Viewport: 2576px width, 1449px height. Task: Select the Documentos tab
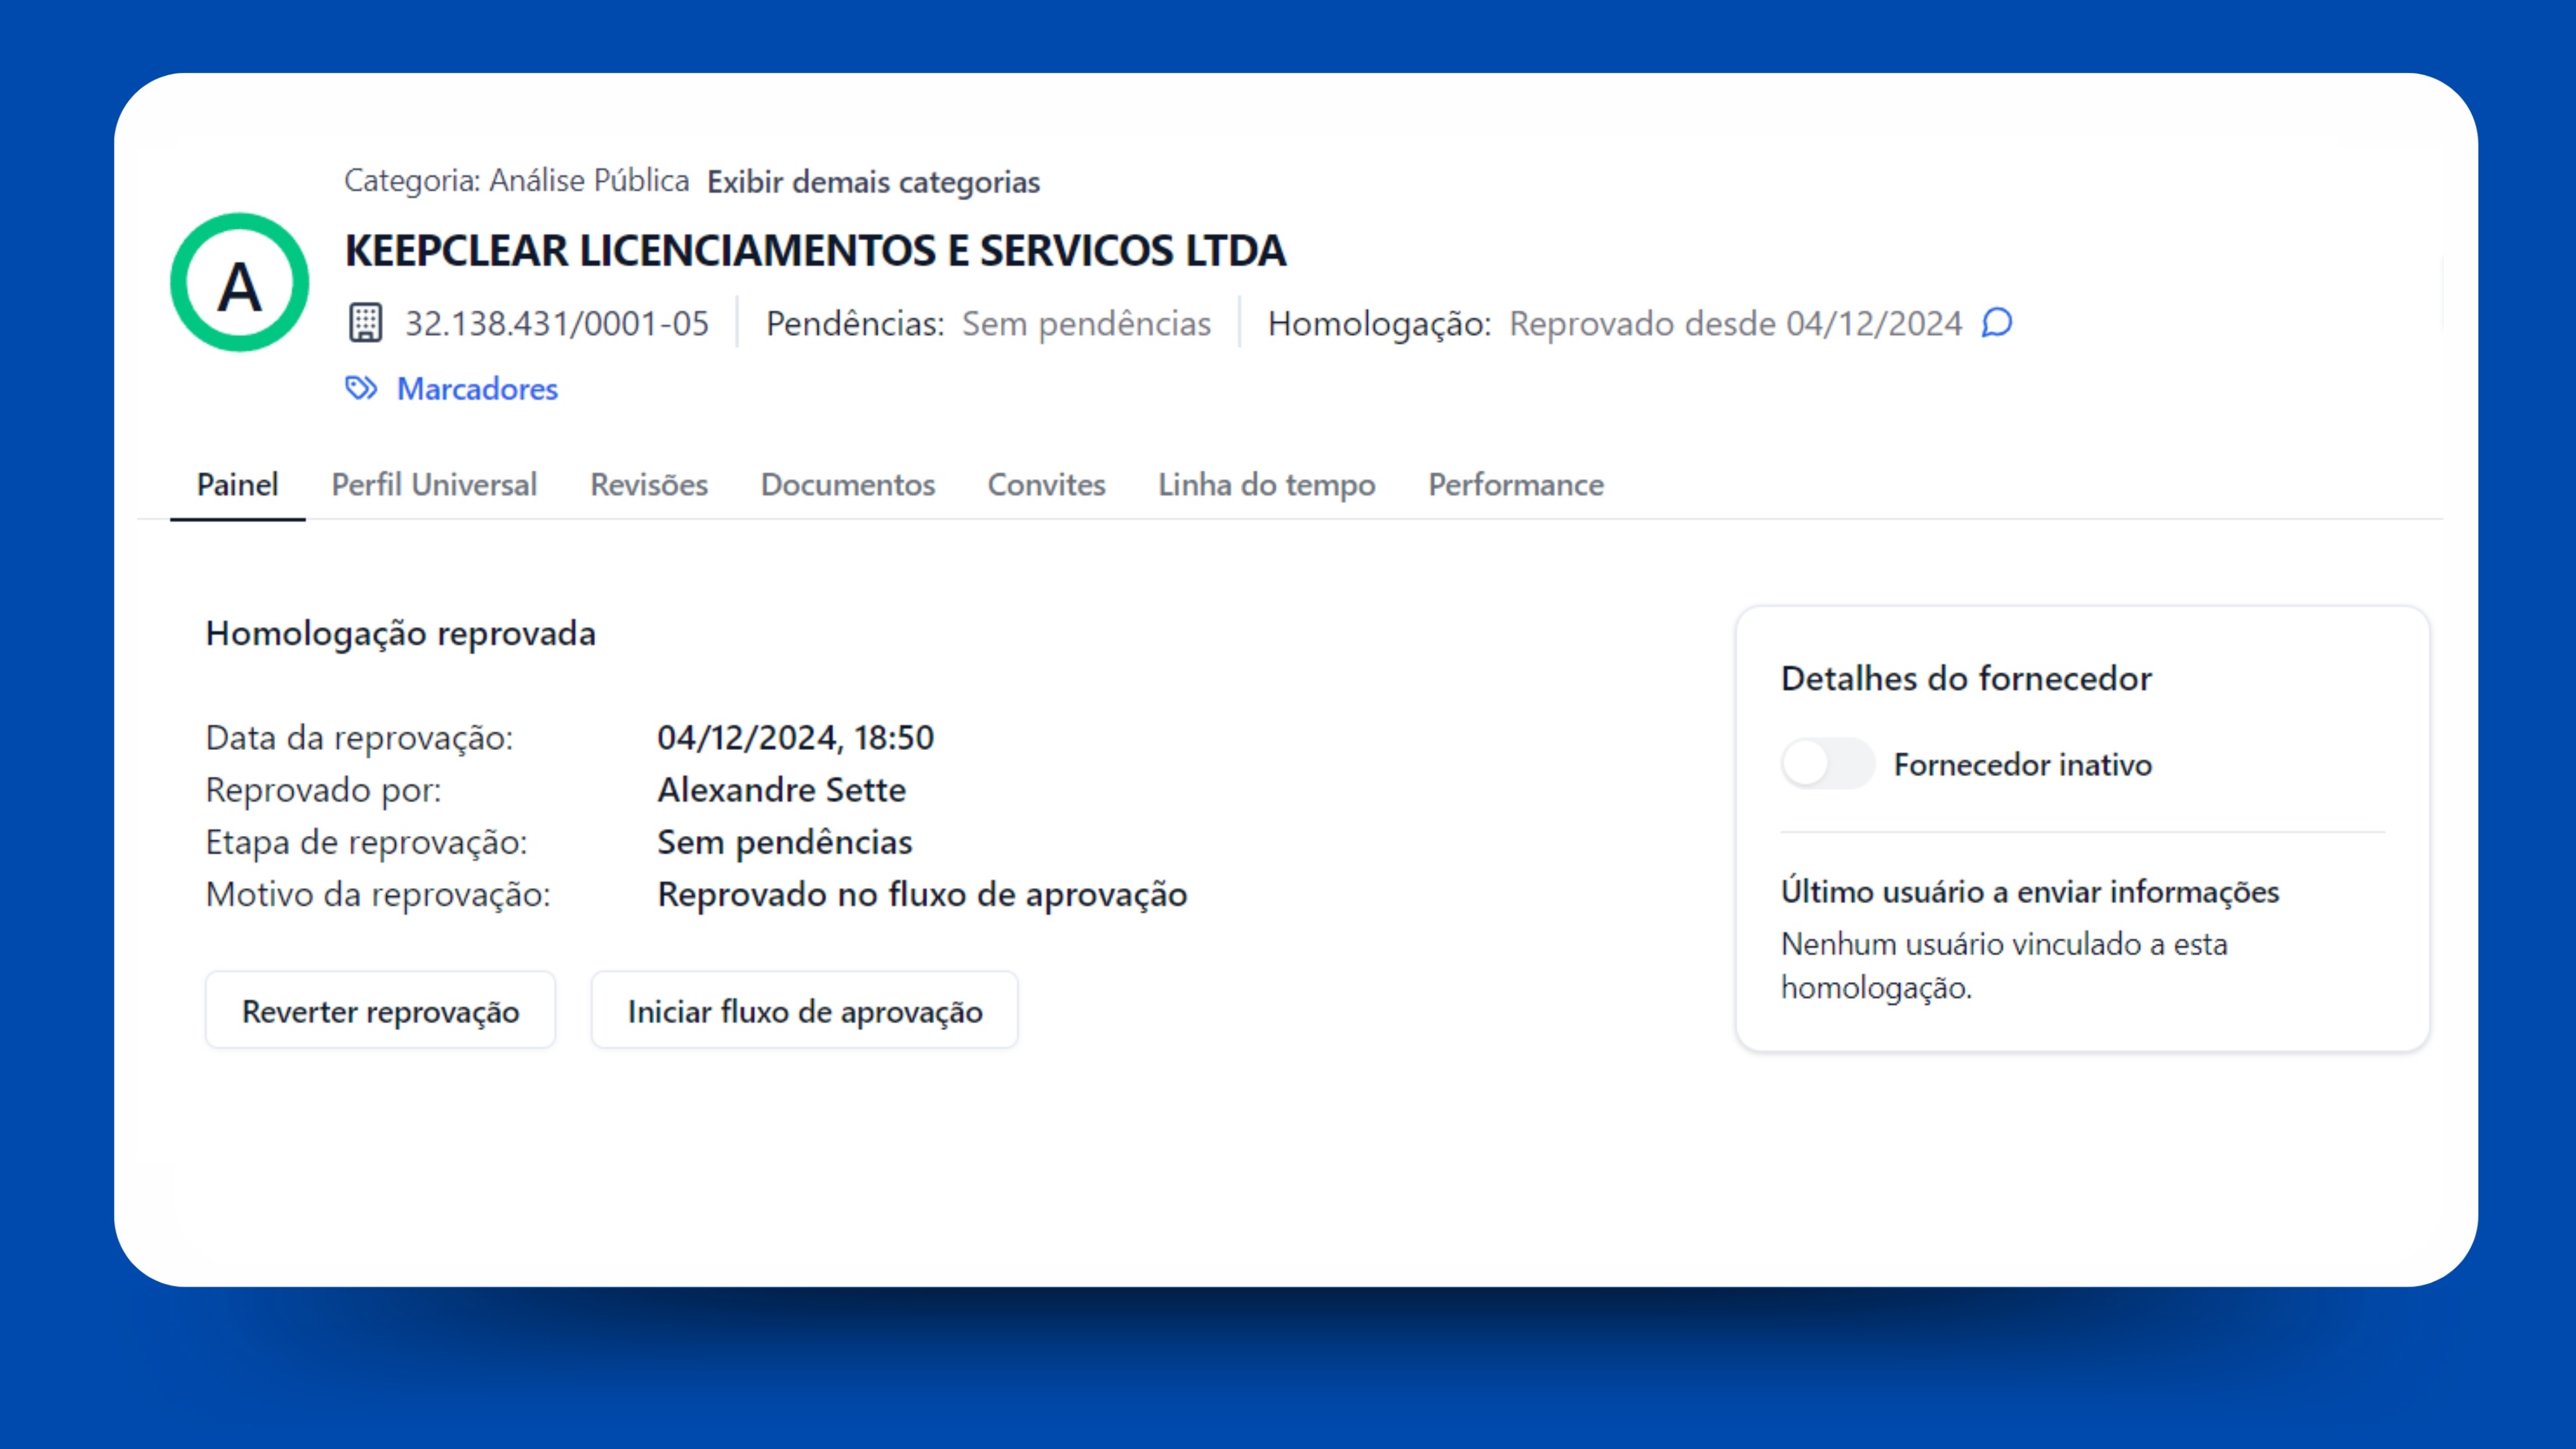pyautogui.click(x=848, y=485)
